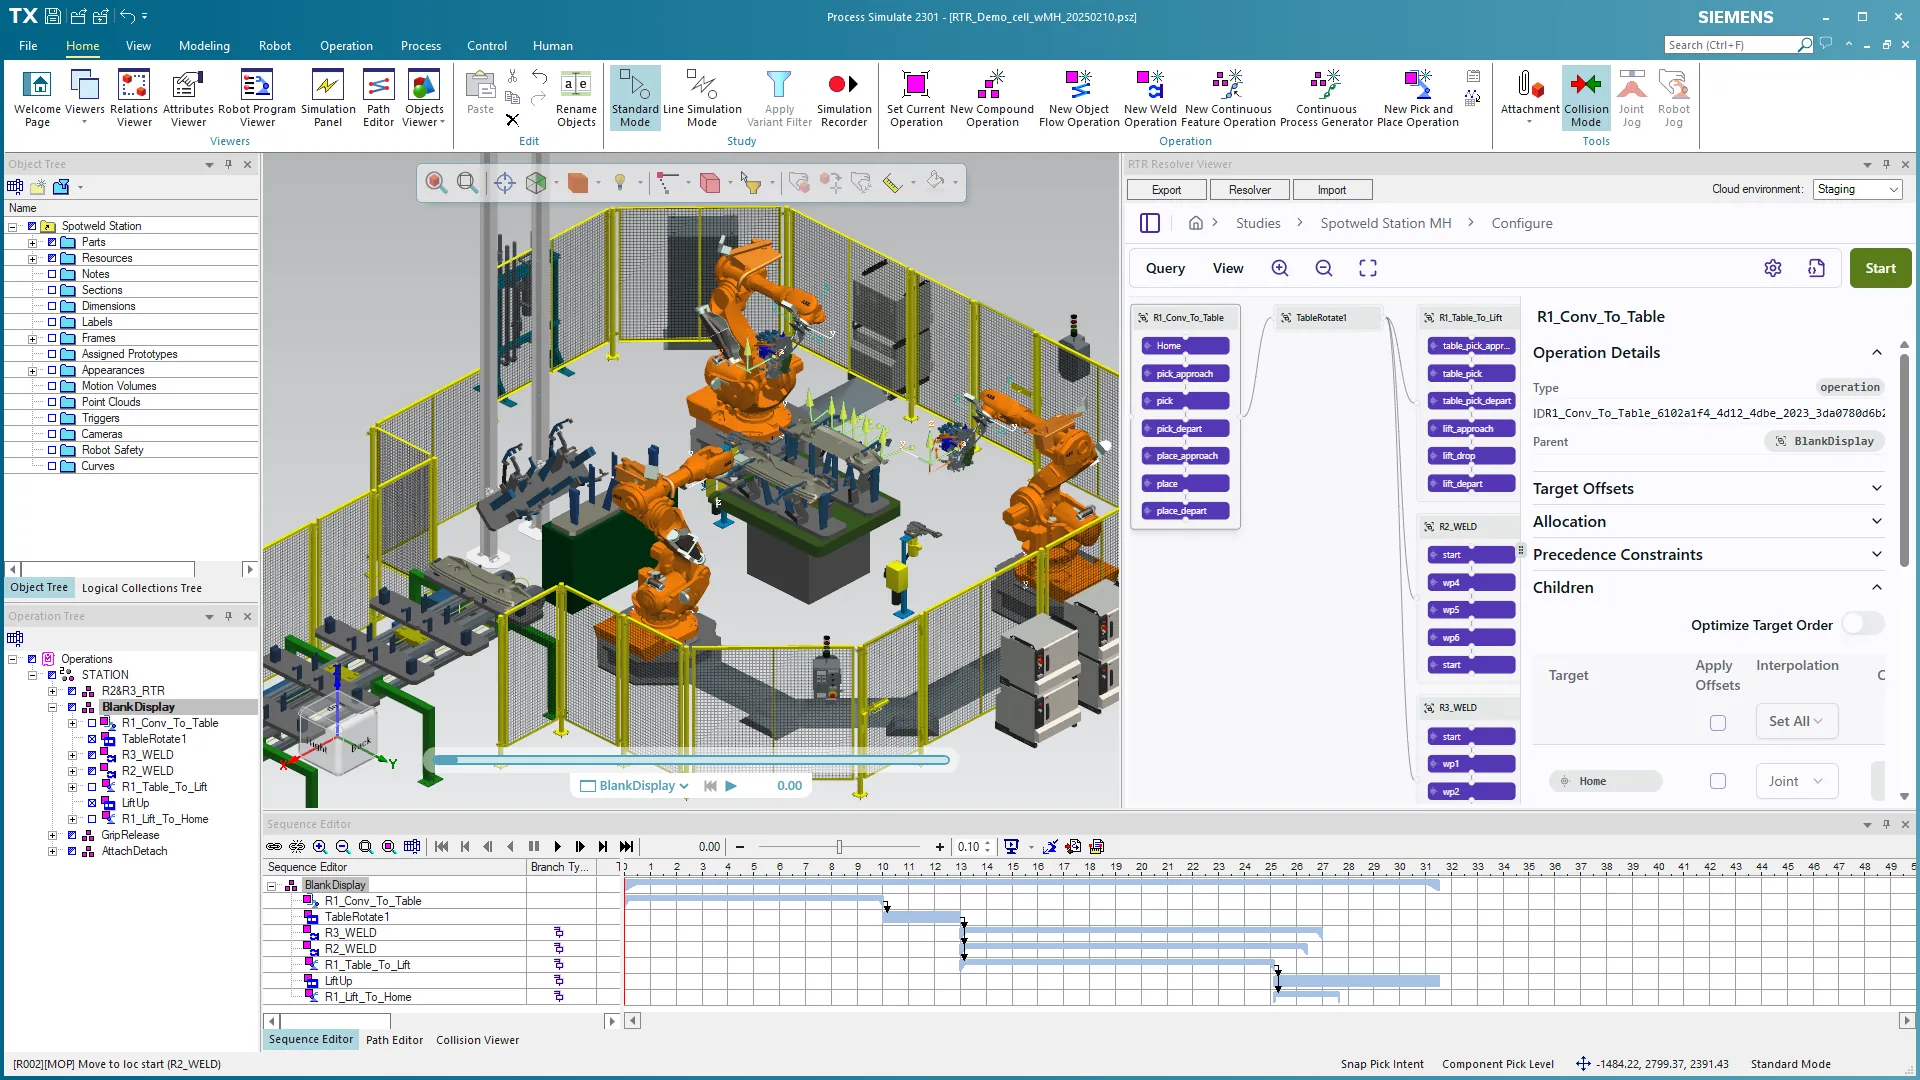Click the Export button
This screenshot has width=1920, height=1080.
(x=1166, y=190)
